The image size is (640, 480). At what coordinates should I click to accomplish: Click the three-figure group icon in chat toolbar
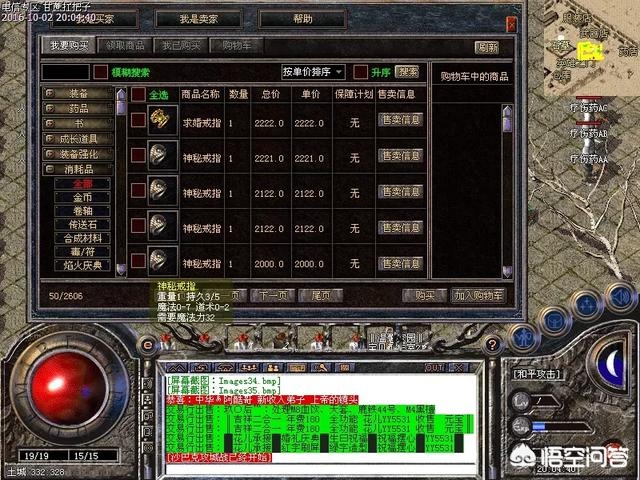(x=248, y=368)
